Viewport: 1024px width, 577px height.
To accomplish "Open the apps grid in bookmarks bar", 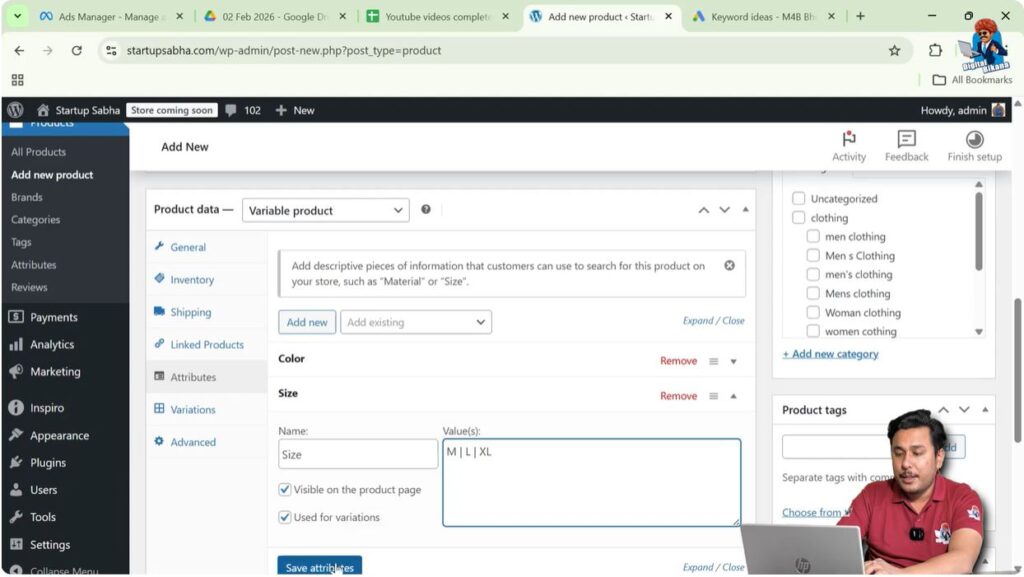I will point(18,80).
